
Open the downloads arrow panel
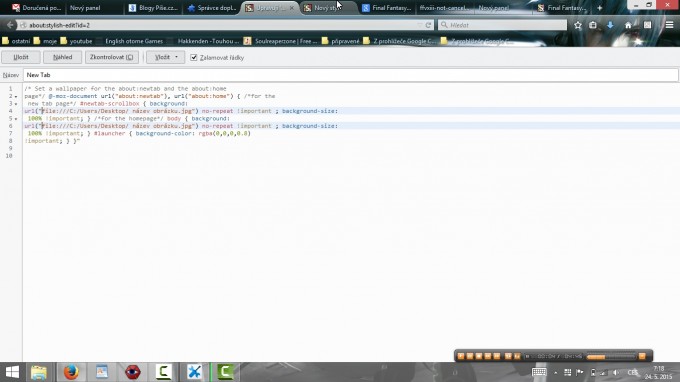point(610,25)
